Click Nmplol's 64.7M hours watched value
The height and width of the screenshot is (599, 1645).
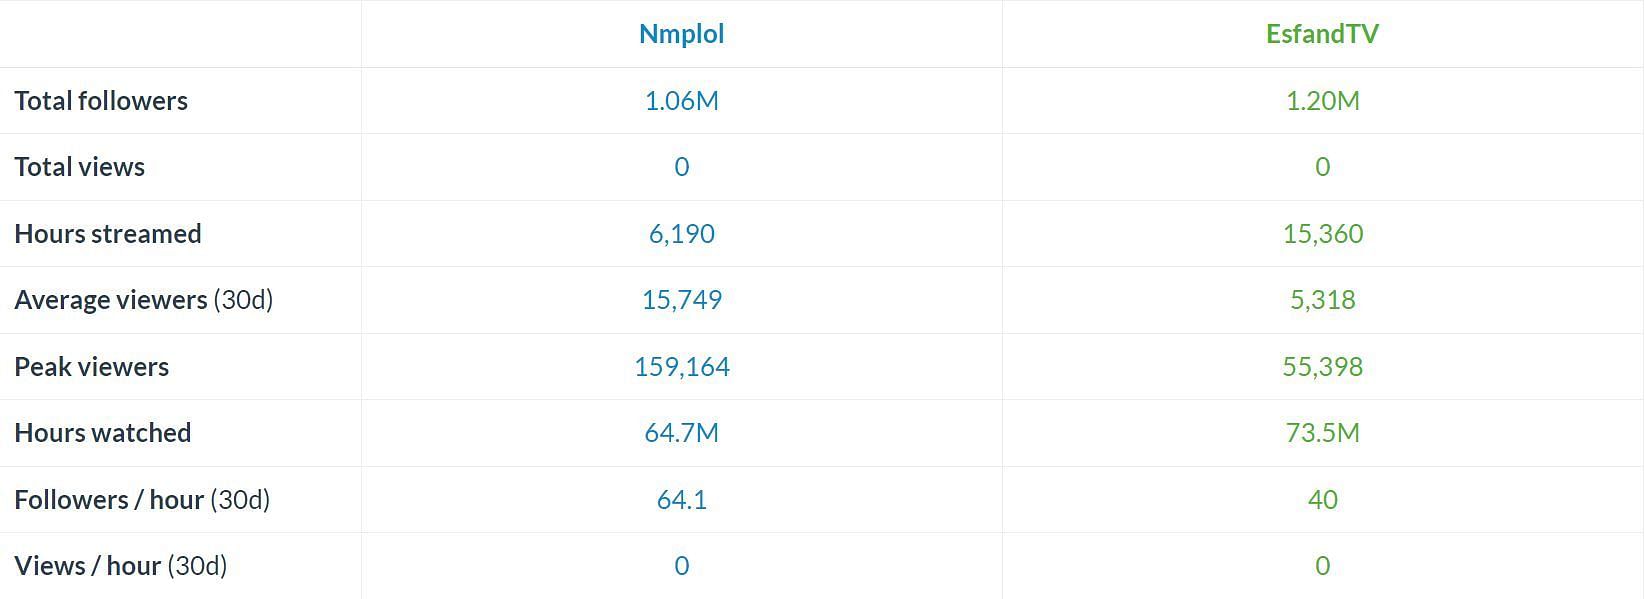[681, 433]
